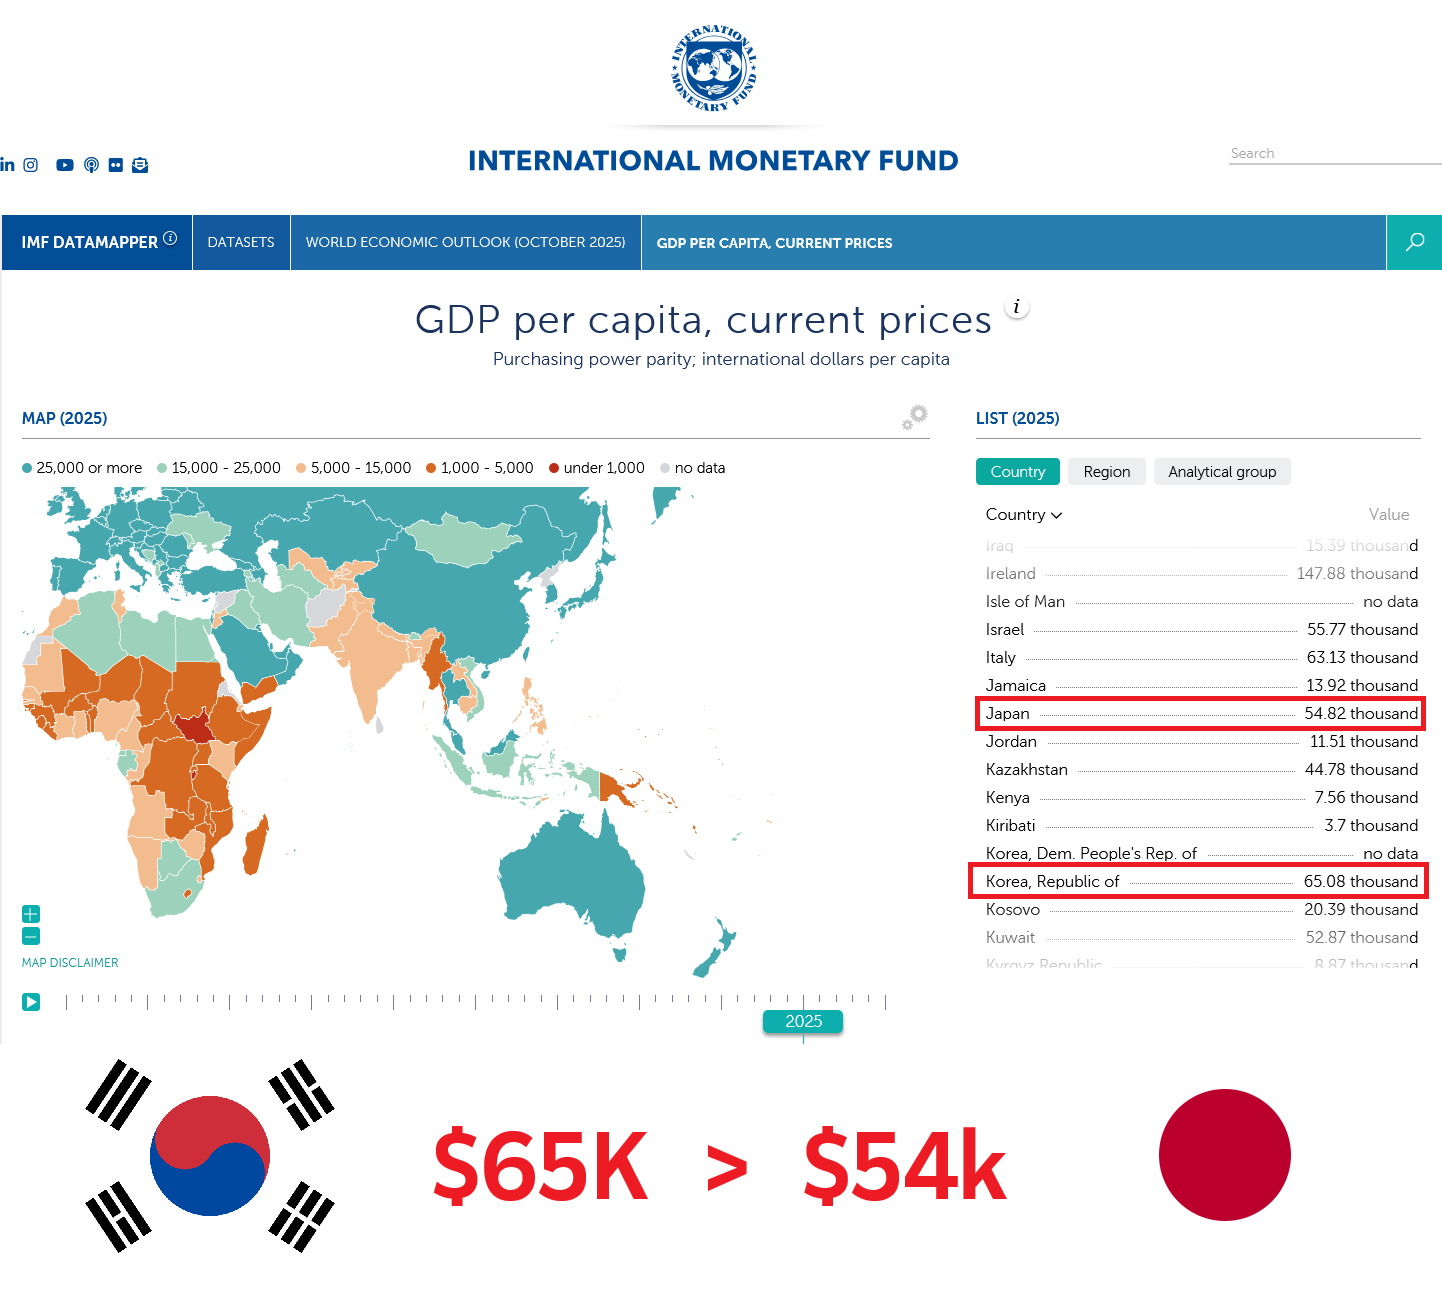Zoom out of the map with minus icon
The width and height of the screenshot is (1442, 1313).
[x=31, y=936]
